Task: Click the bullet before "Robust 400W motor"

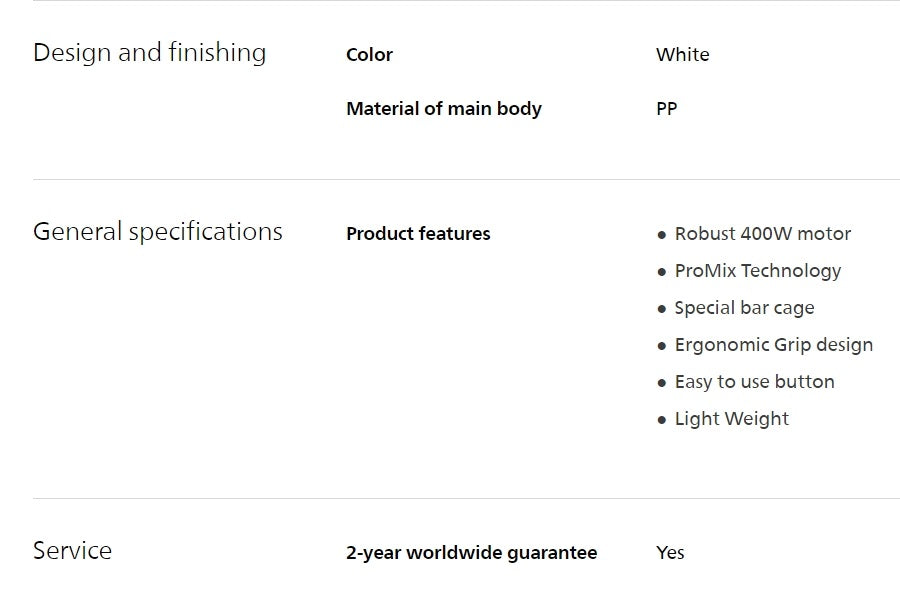Action: pyautogui.click(x=661, y=236)
